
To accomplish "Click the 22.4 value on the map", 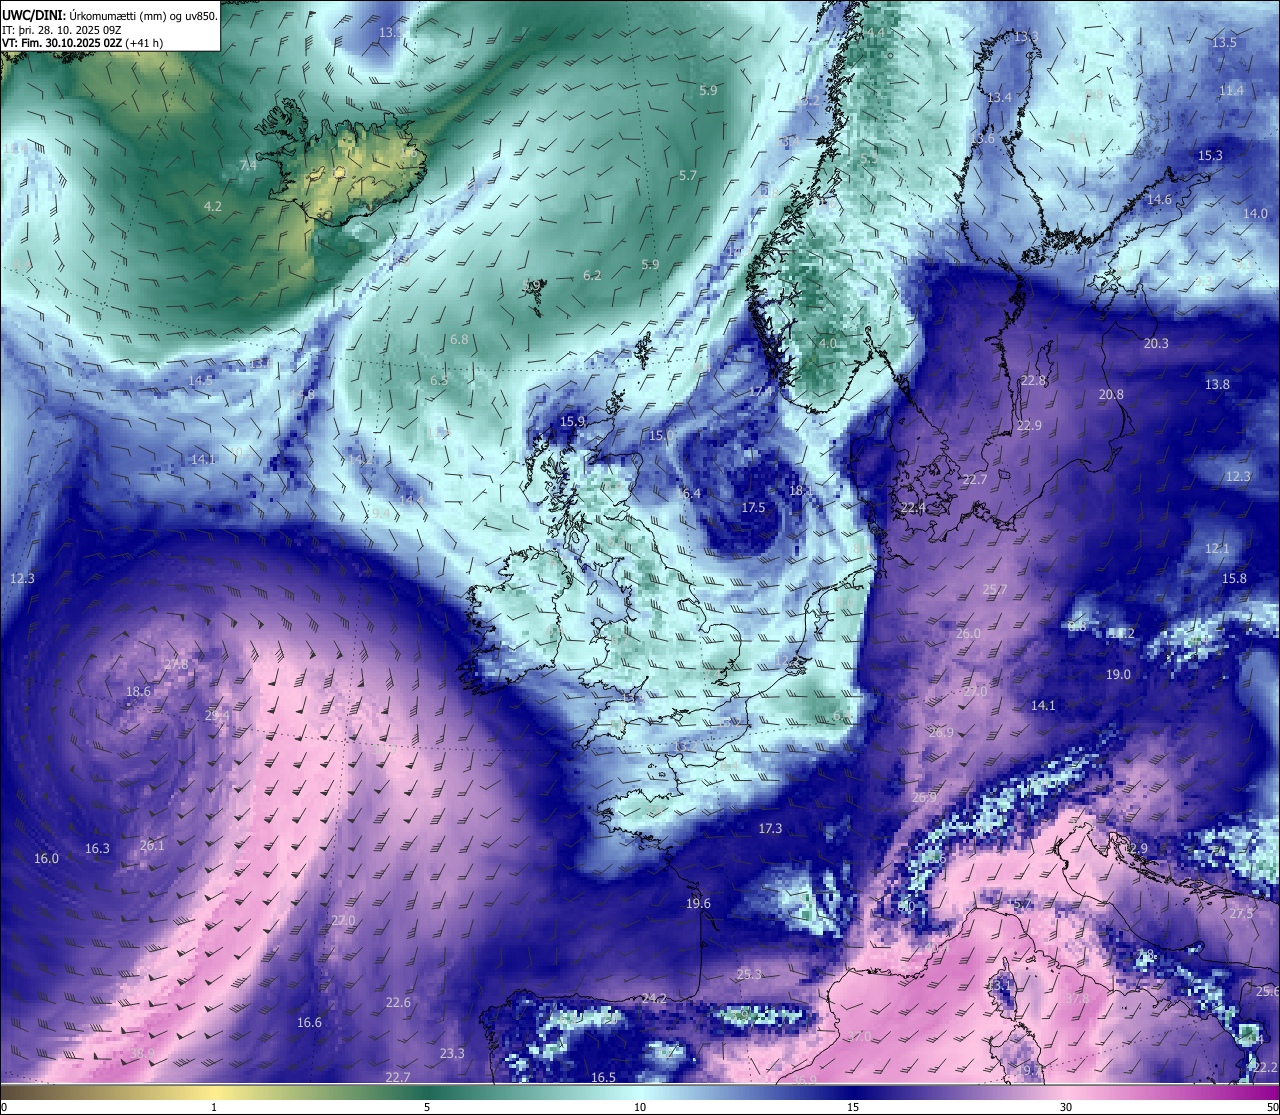I will point(913,509).
